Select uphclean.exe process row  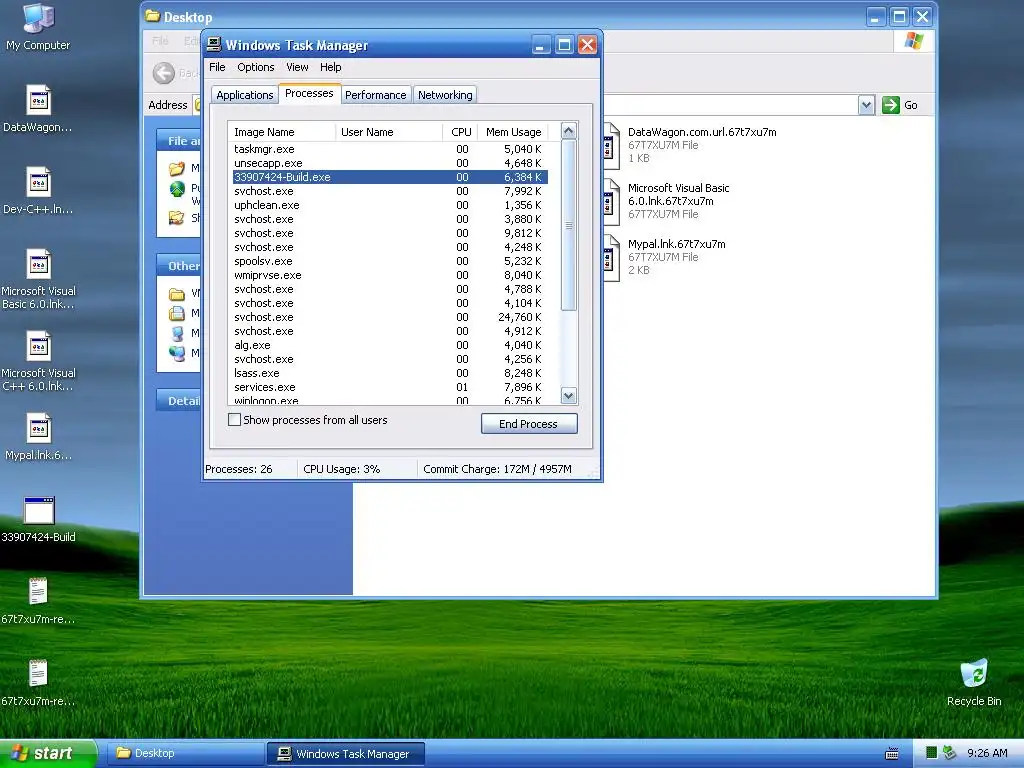(x=390, y=205)
